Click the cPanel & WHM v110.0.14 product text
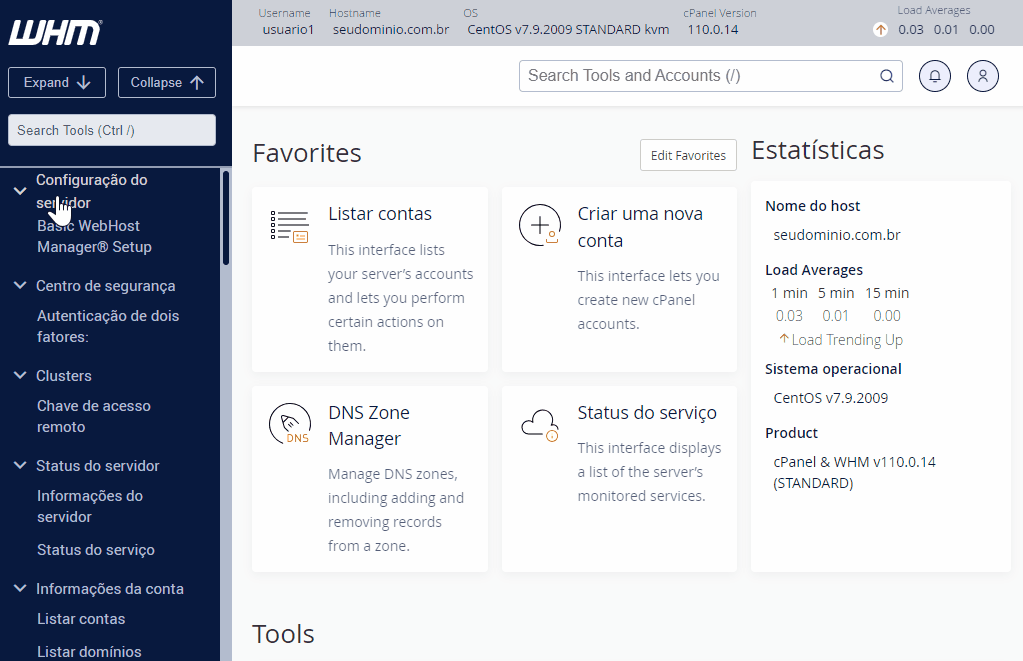Screen dimensions: 1023x661 pyautogui.click(x=855, y=472)
